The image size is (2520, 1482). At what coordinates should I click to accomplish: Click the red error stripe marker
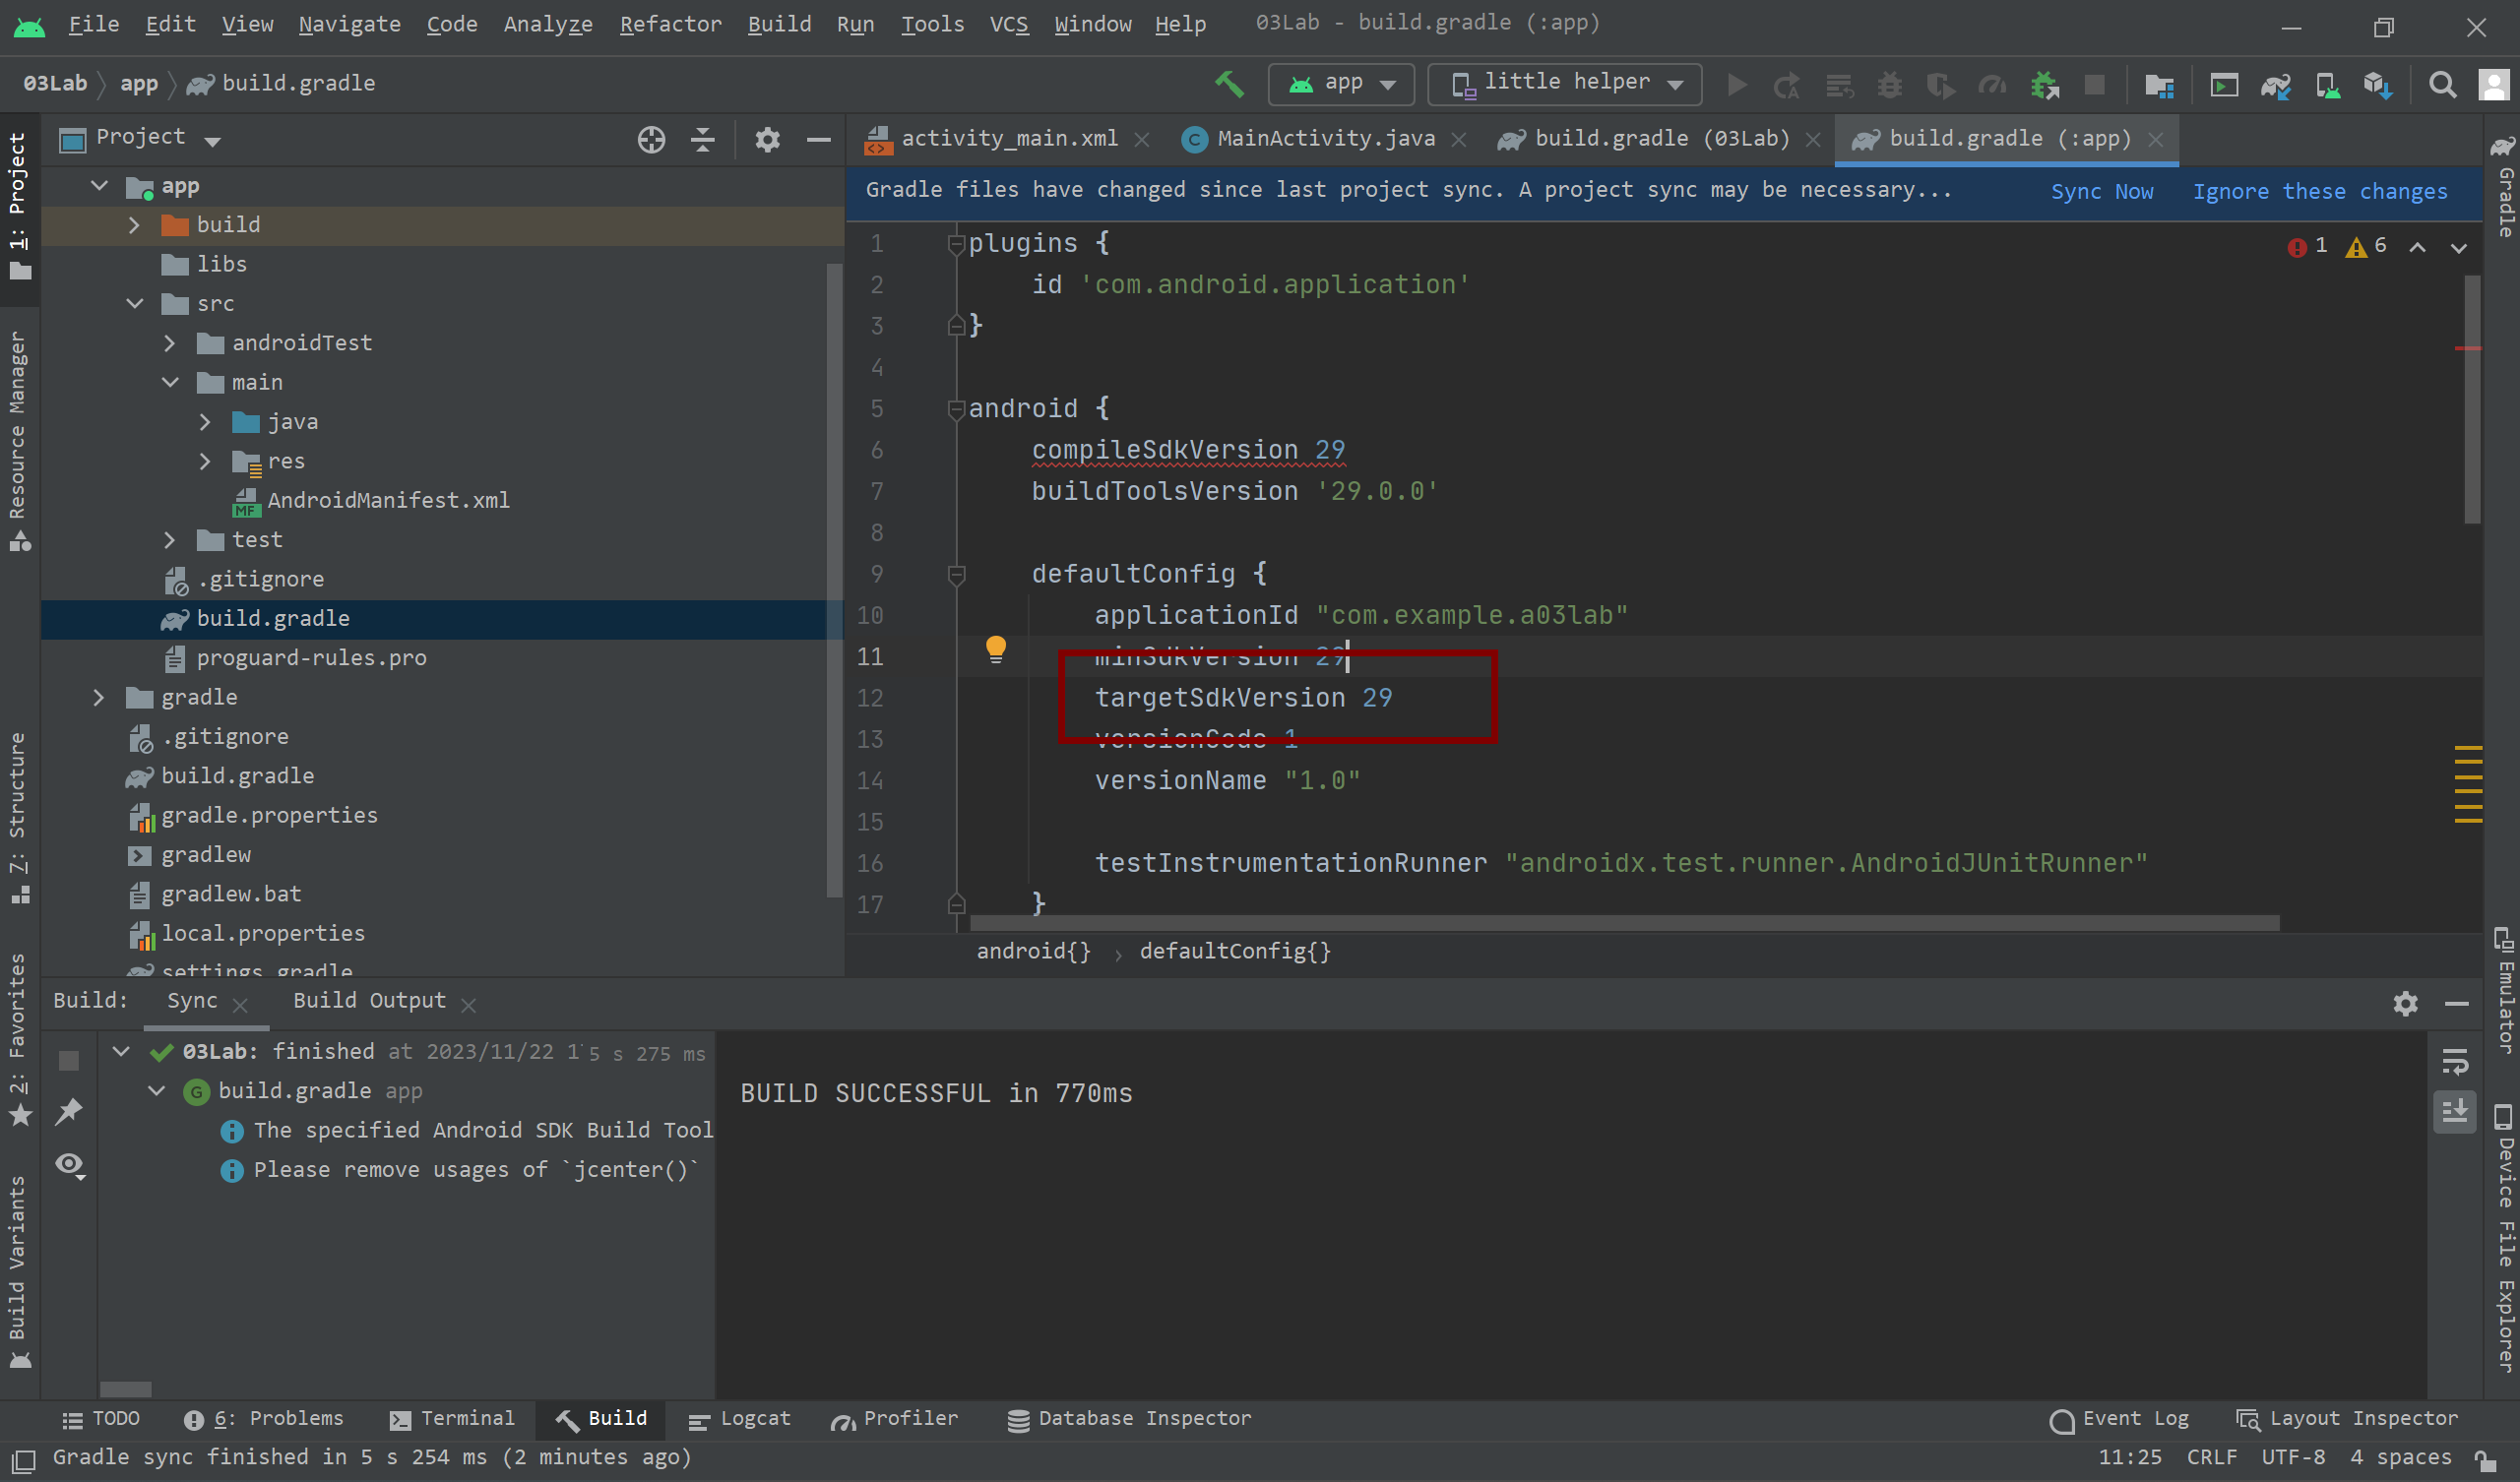point(2468,348)
